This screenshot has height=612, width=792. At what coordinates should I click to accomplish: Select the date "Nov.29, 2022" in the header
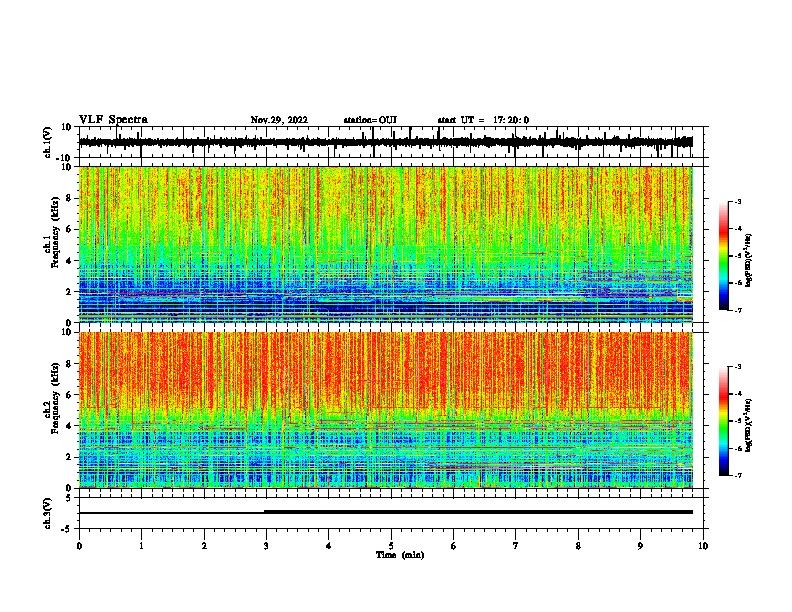coord(279,120)
